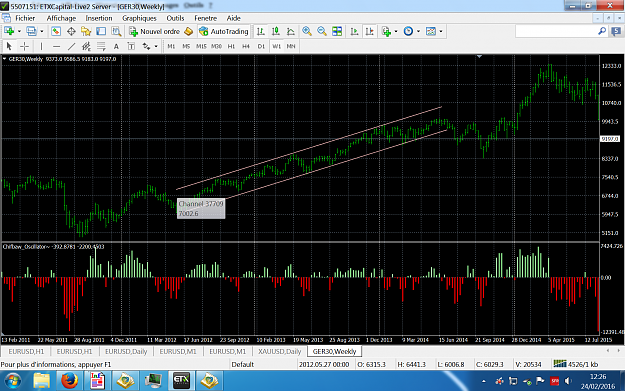
Task: Click the Nouvel ordre button
Action: [x=155, y=31]
